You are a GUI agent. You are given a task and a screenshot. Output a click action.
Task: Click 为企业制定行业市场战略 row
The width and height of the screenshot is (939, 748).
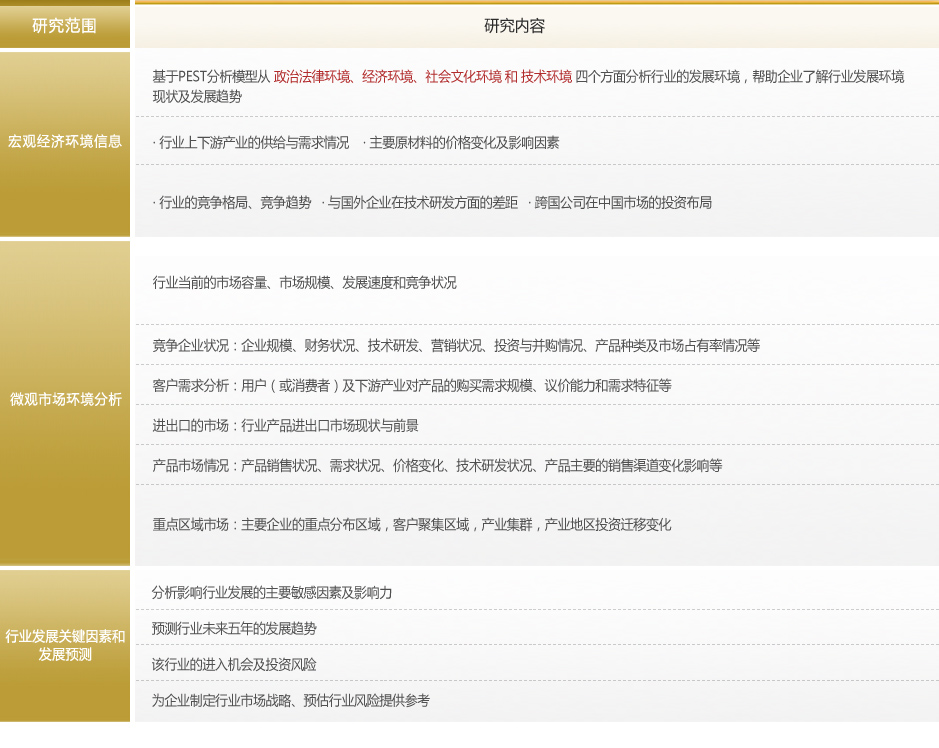(x=537, y=701)
